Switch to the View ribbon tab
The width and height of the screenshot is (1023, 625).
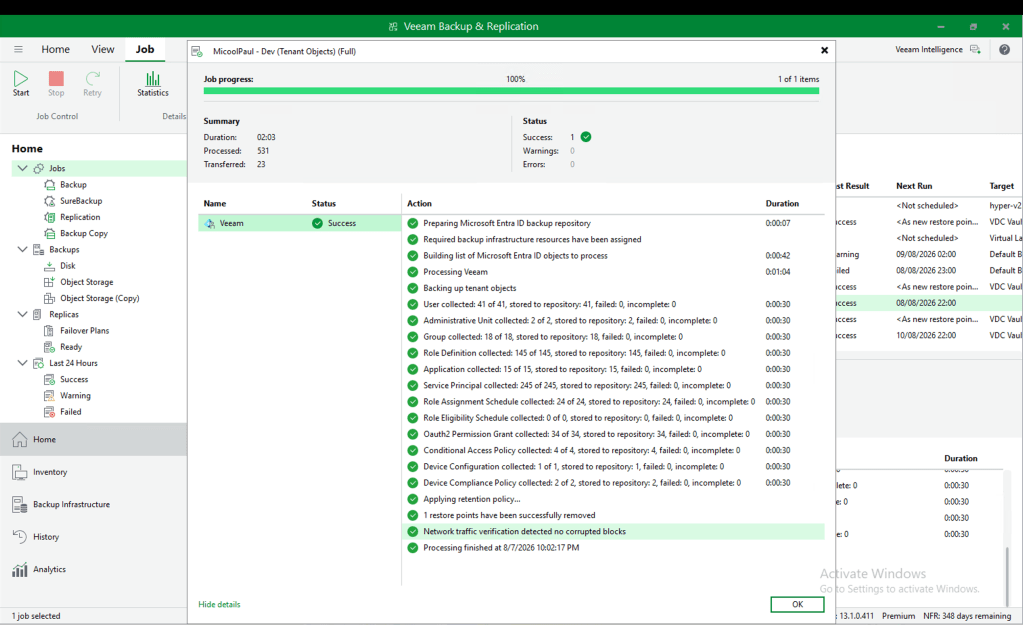102,50
